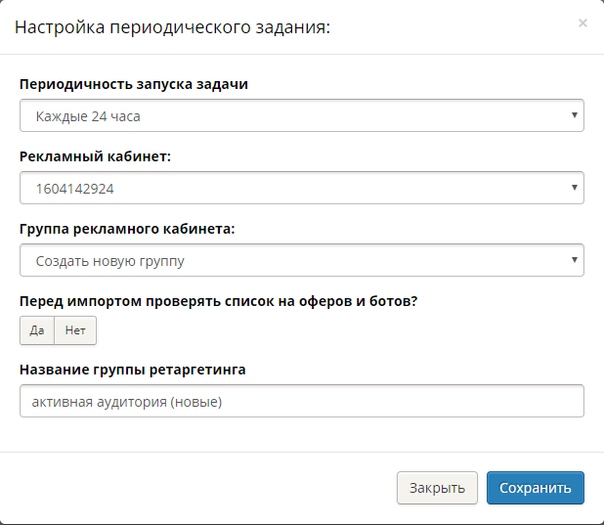Choose "Нет" to skip the bot check
The image size is (604, 525).
75,330
